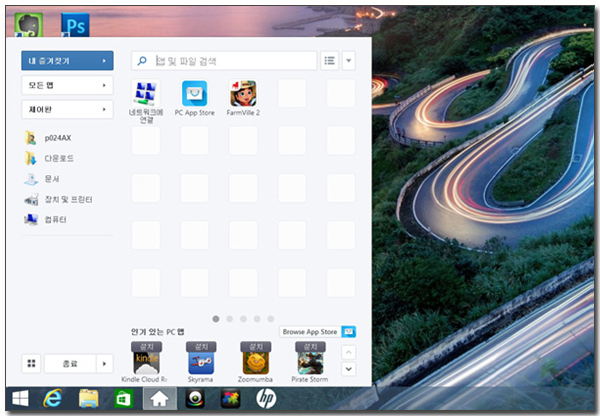Go to the fourth page dot
The image size is (600, 416).
257,319
